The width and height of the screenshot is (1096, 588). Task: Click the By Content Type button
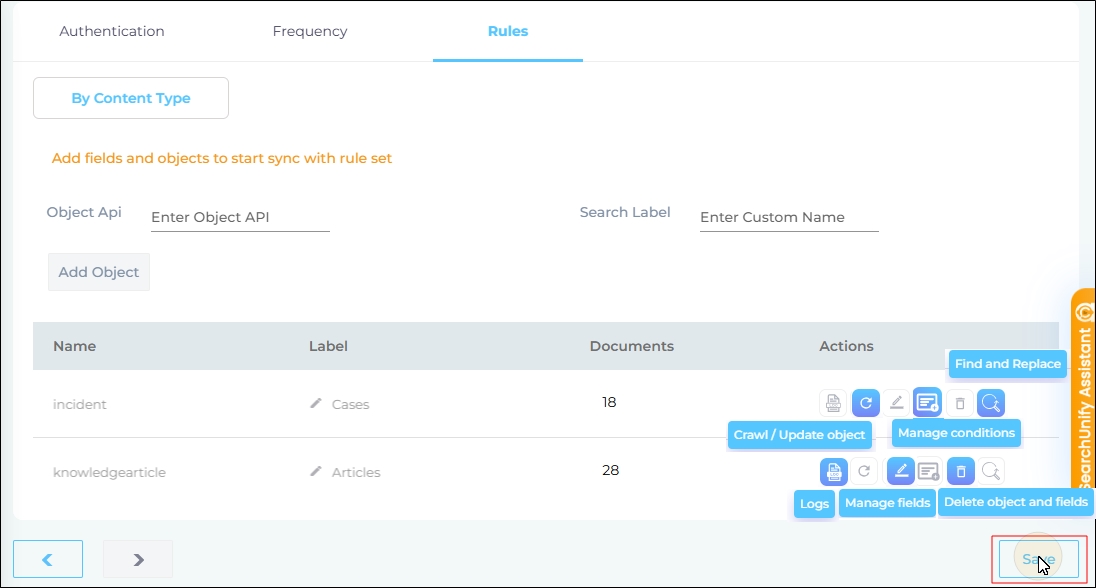[131, 98]
